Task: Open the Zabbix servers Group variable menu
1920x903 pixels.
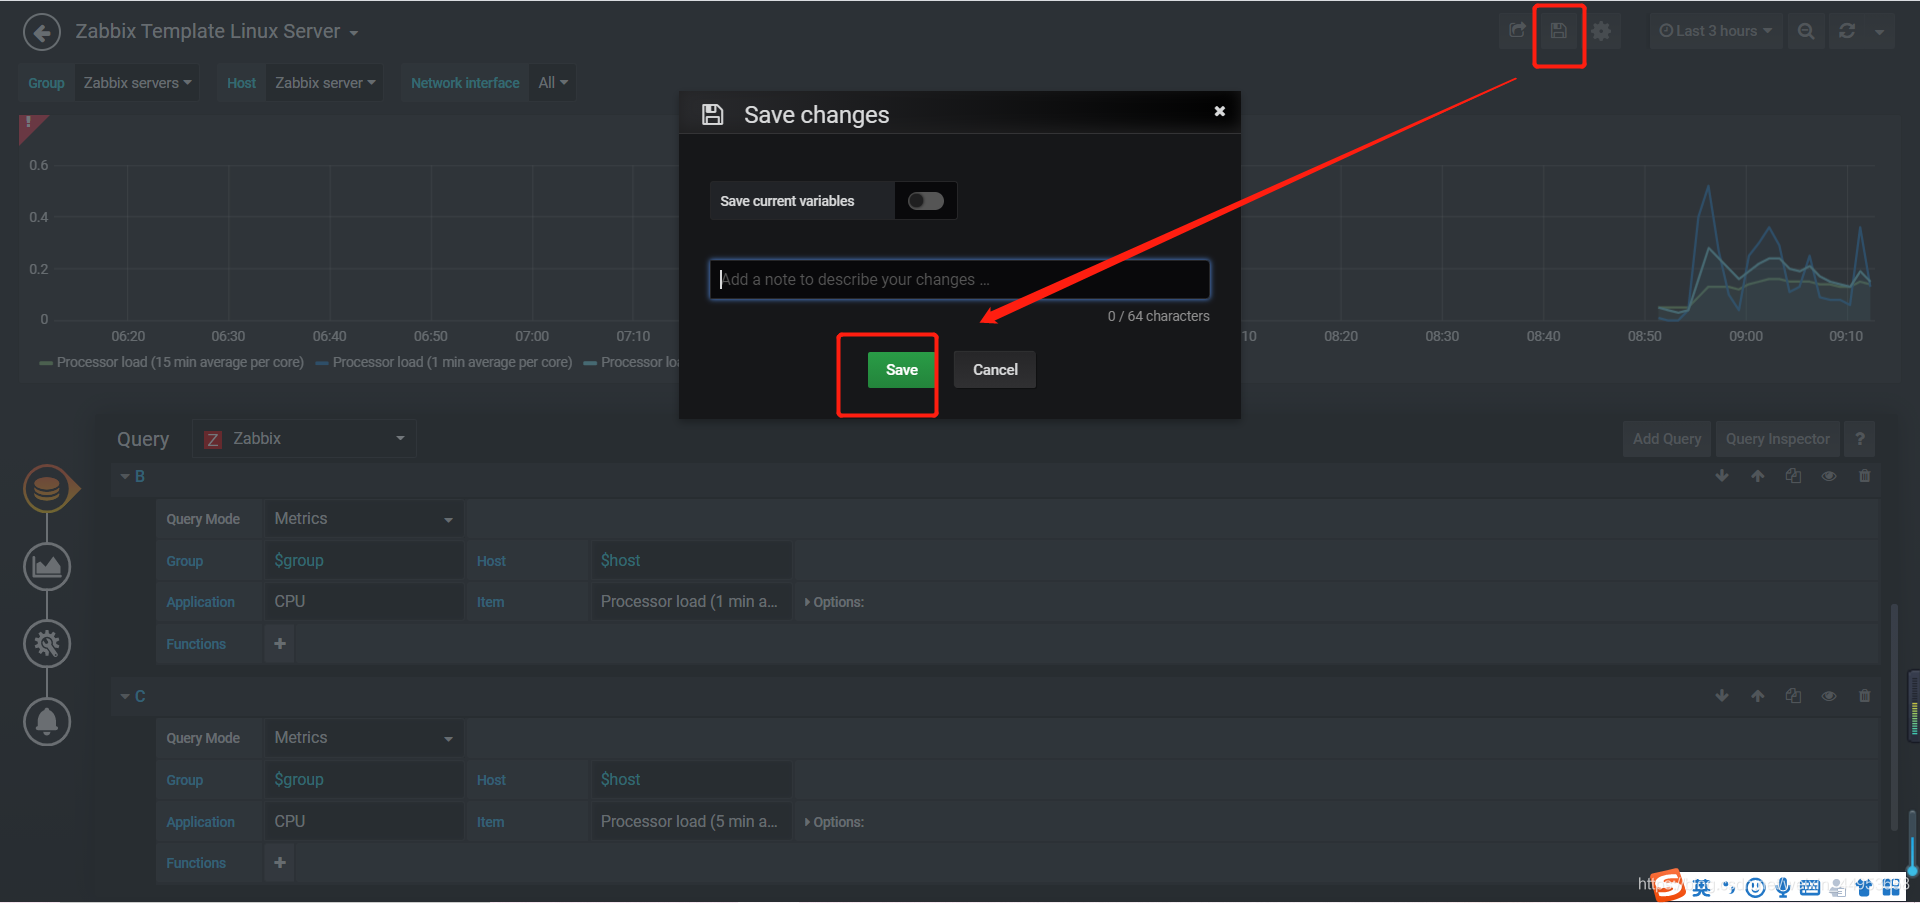Action: (137, 83)
